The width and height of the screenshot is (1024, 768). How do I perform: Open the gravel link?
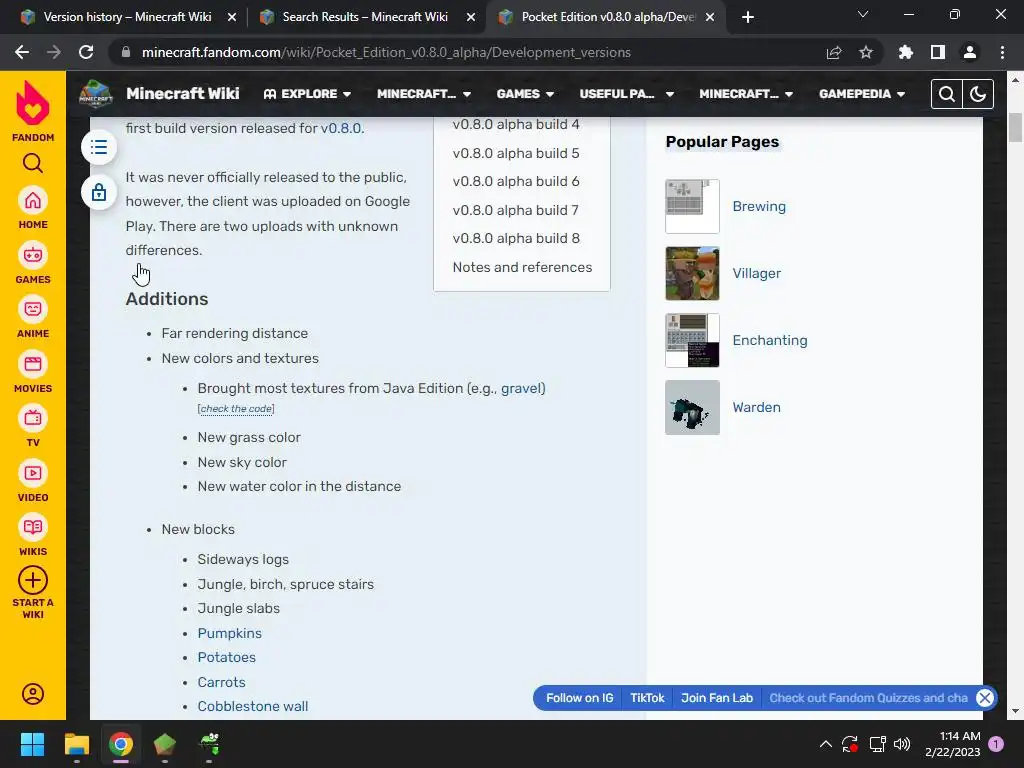[x=521, y=388]
